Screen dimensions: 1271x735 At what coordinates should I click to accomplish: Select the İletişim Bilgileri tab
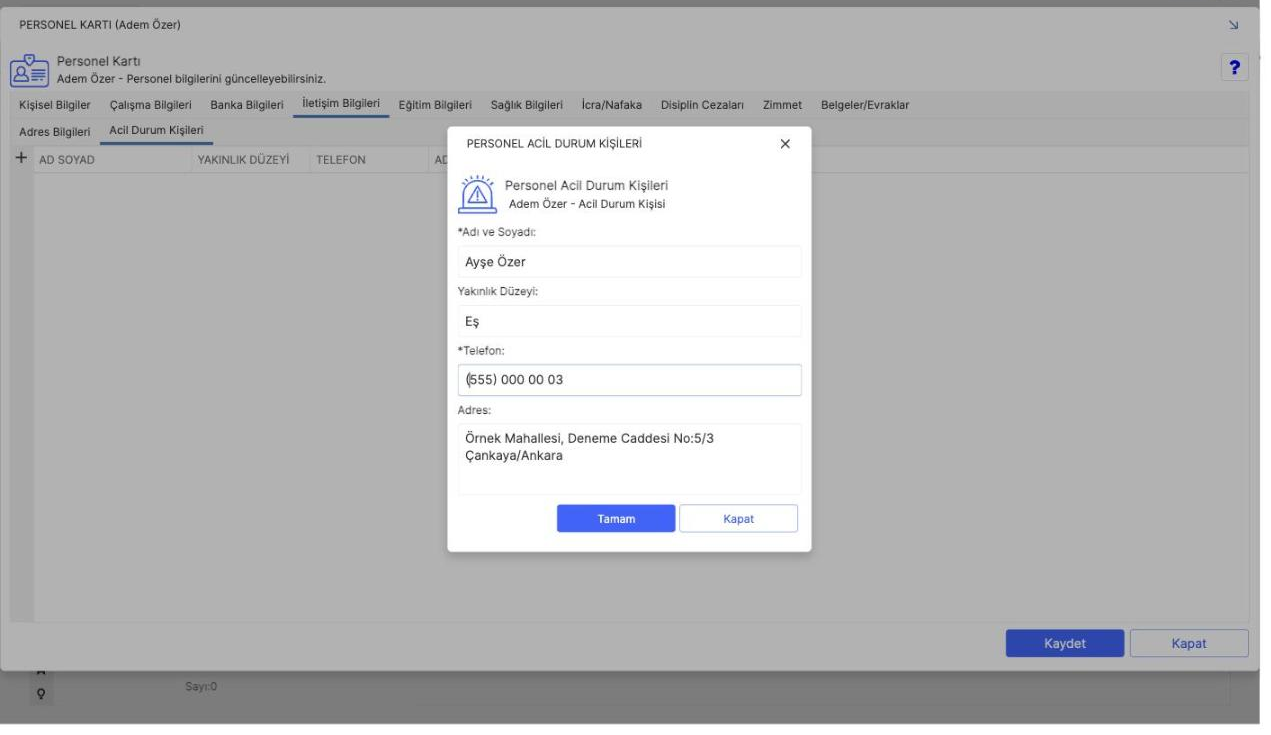[341, 105]
